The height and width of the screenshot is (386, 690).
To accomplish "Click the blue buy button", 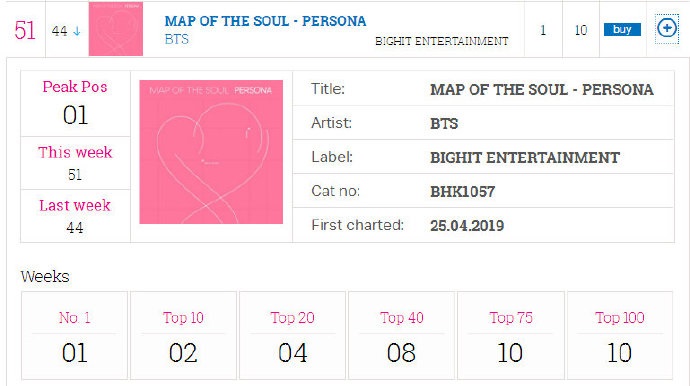I will [x=622, y=29].
